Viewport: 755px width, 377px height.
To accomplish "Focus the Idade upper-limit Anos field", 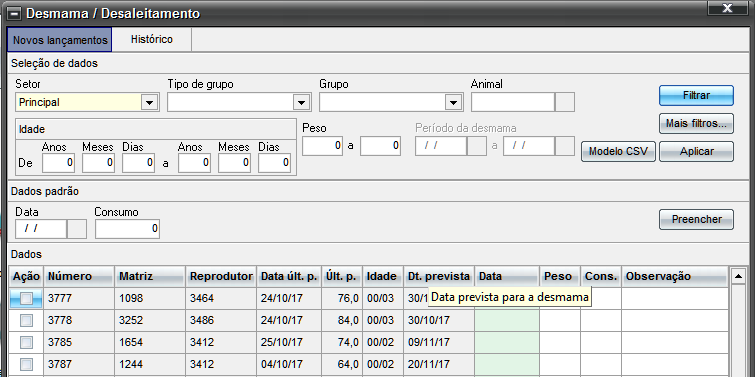I will pos(195,163).
